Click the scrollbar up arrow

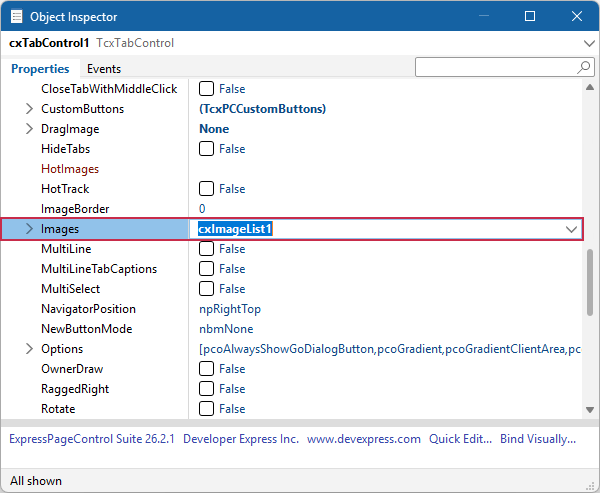[x=590, y=87]
